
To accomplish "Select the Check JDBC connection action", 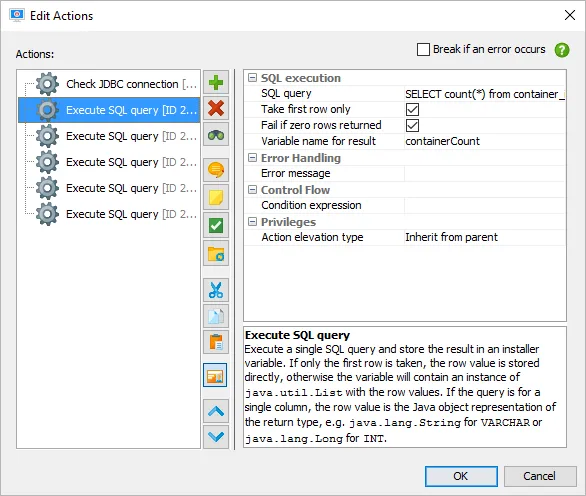I will [x=109, y=84].
